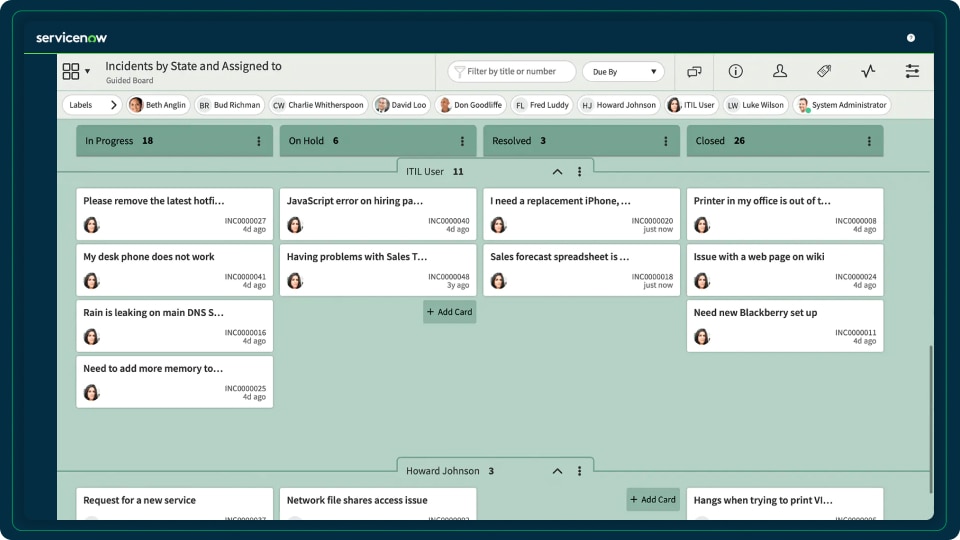Open board settings sliders icon
The width and height of the screenshot is (960, 540).
912,71
